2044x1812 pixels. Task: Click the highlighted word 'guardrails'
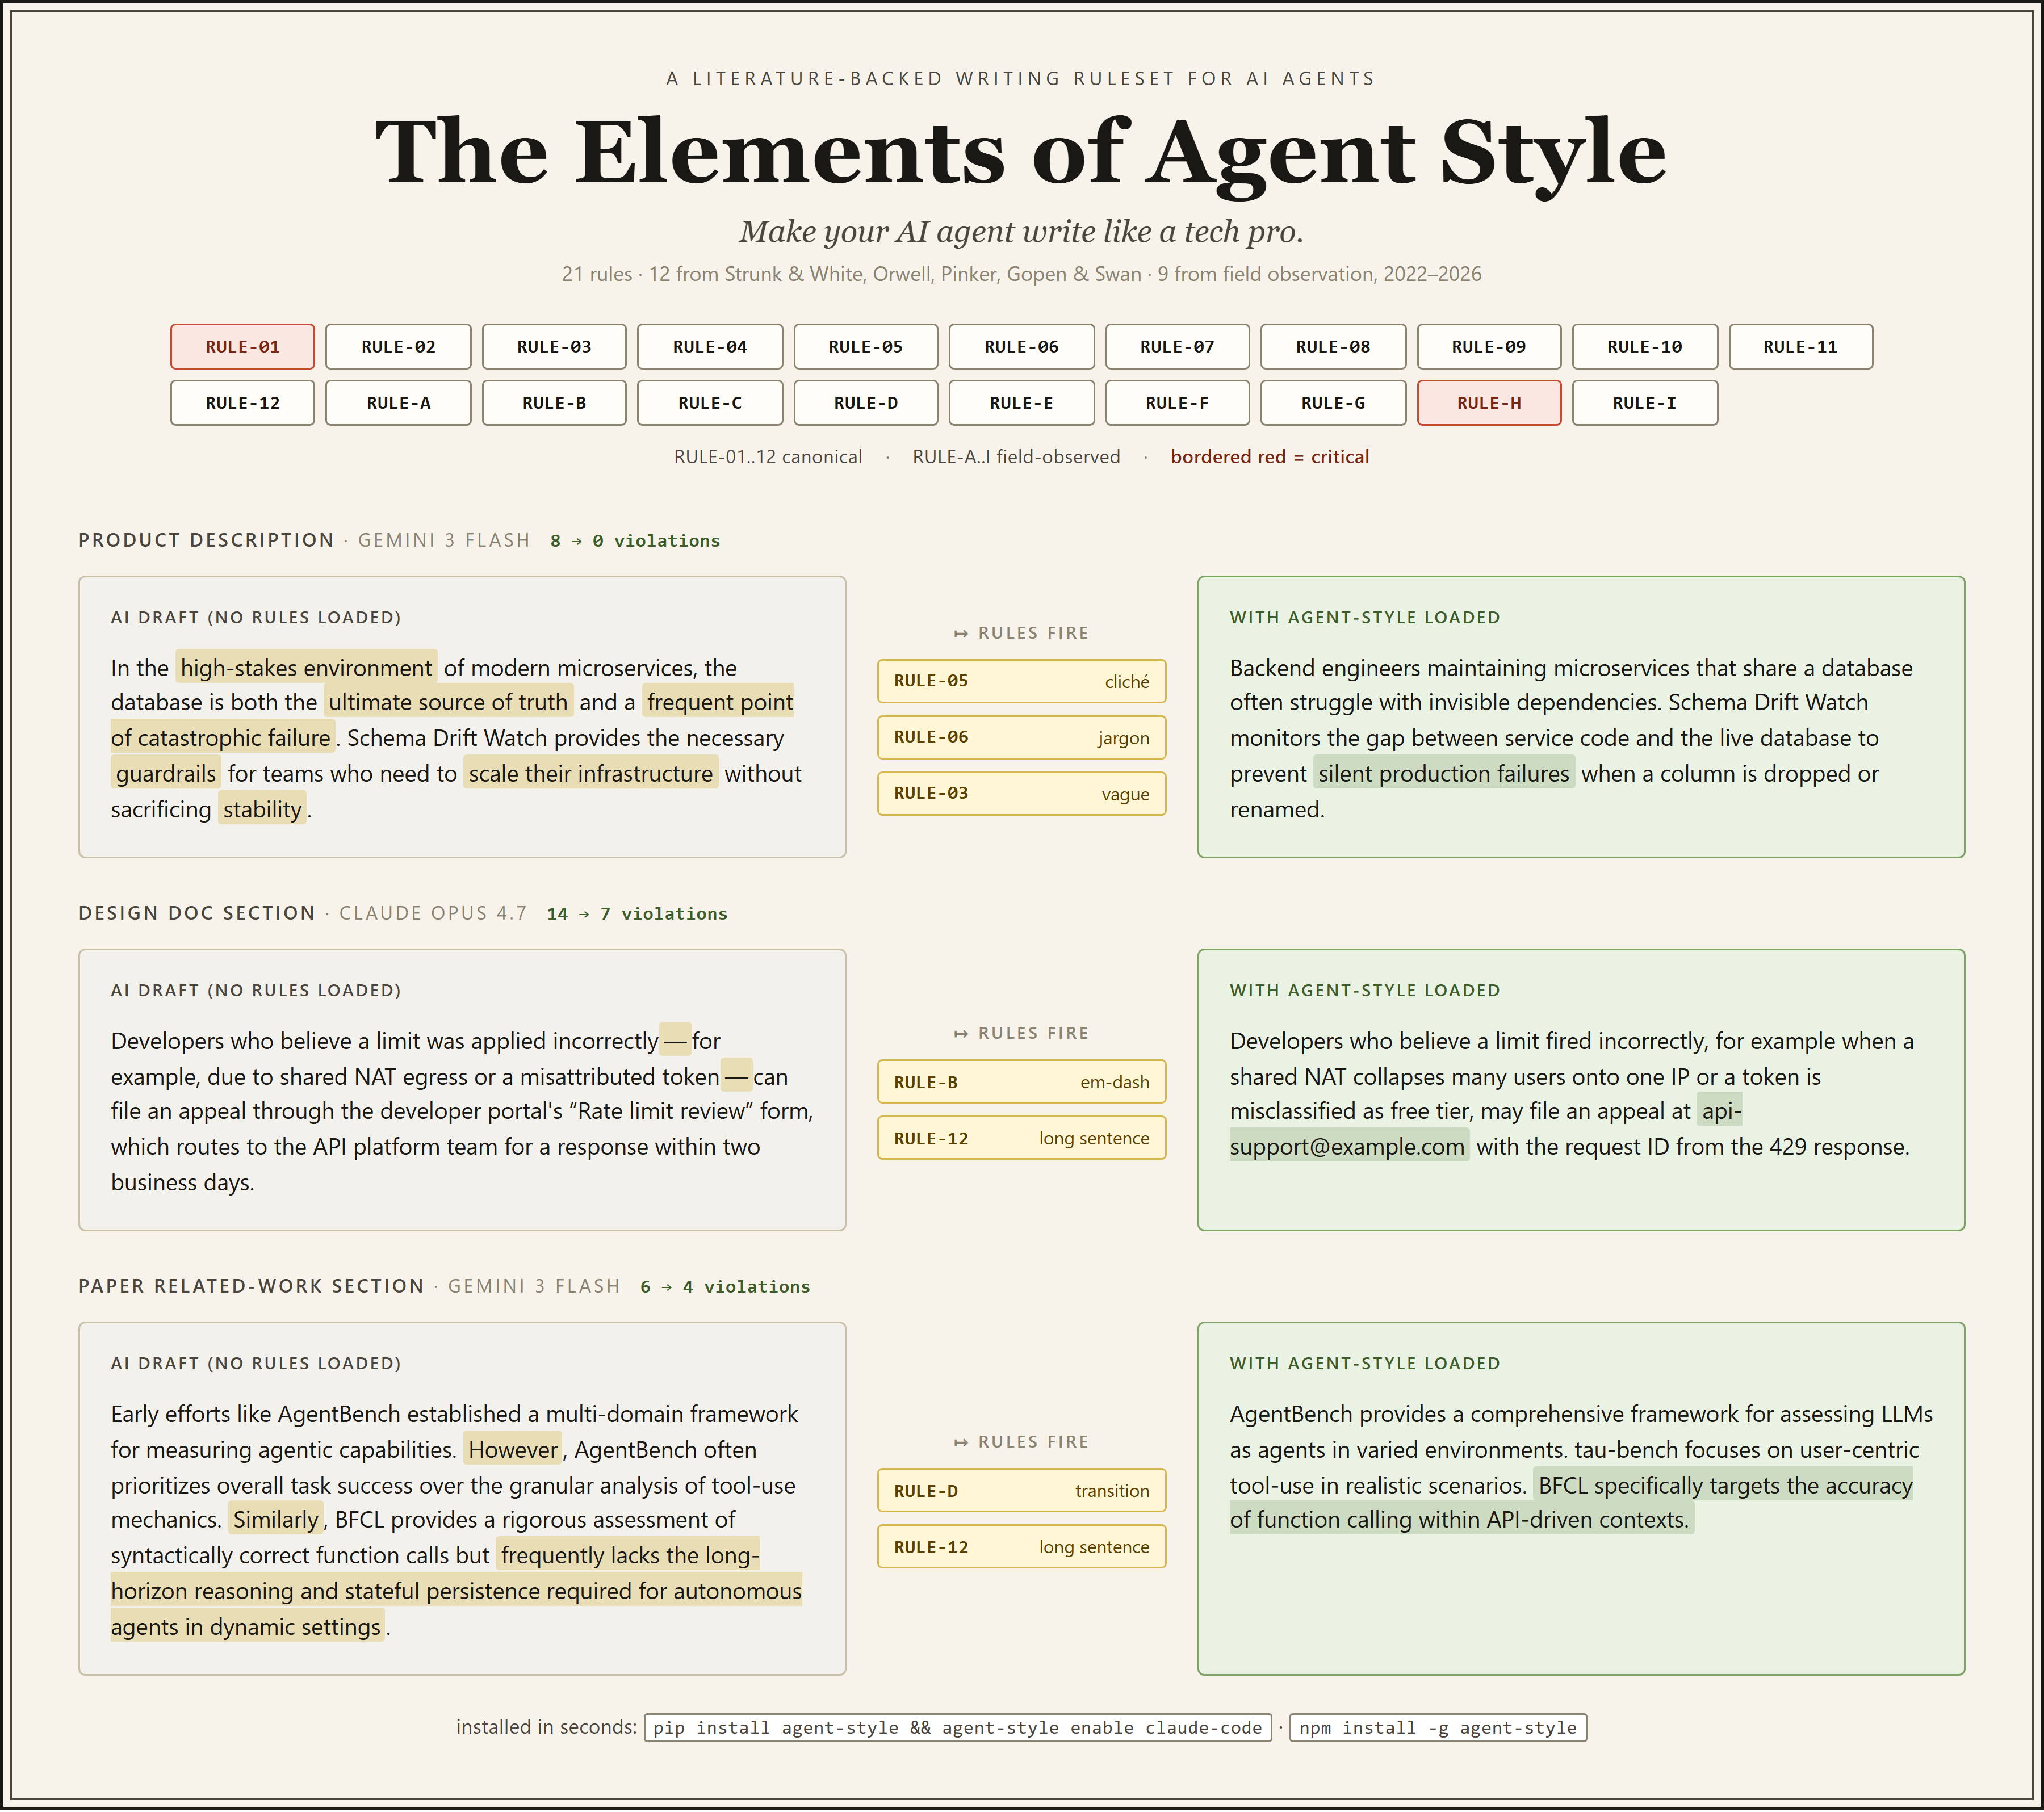(x=166, y=774)
